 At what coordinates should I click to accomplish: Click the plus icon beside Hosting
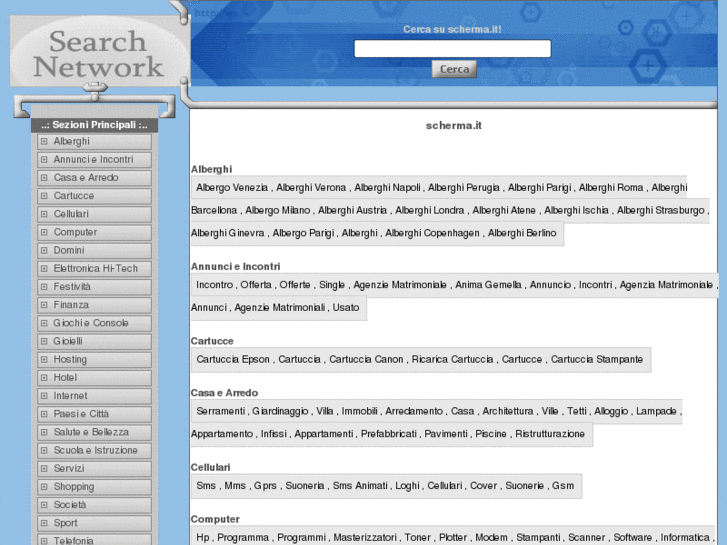[x=44, y=359]
